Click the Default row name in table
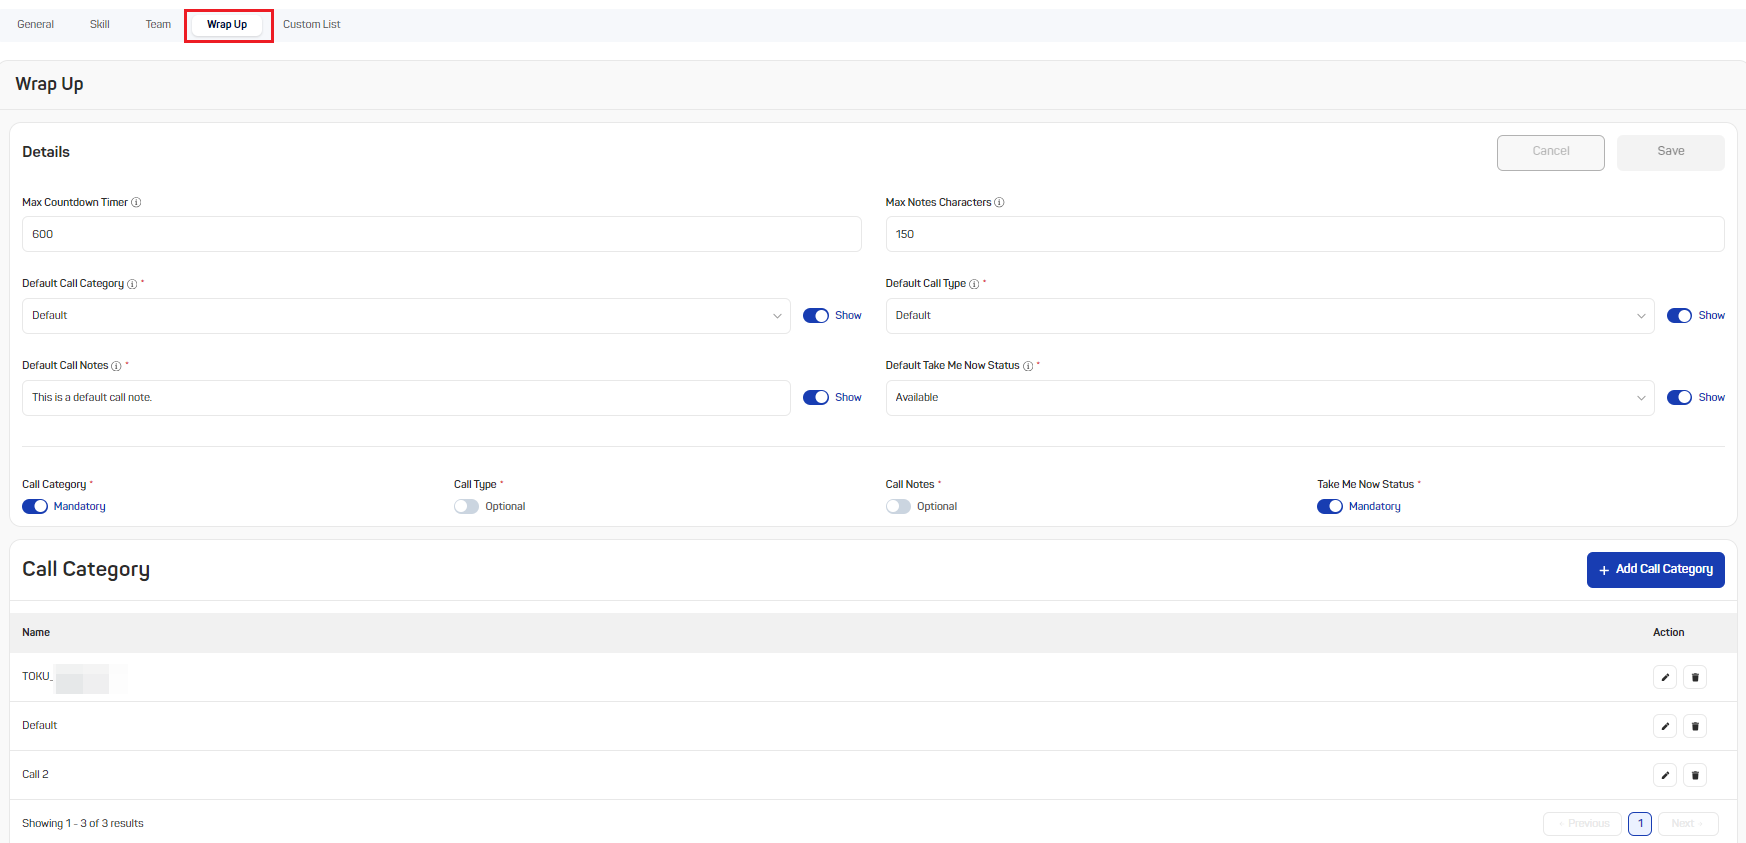 40,726
